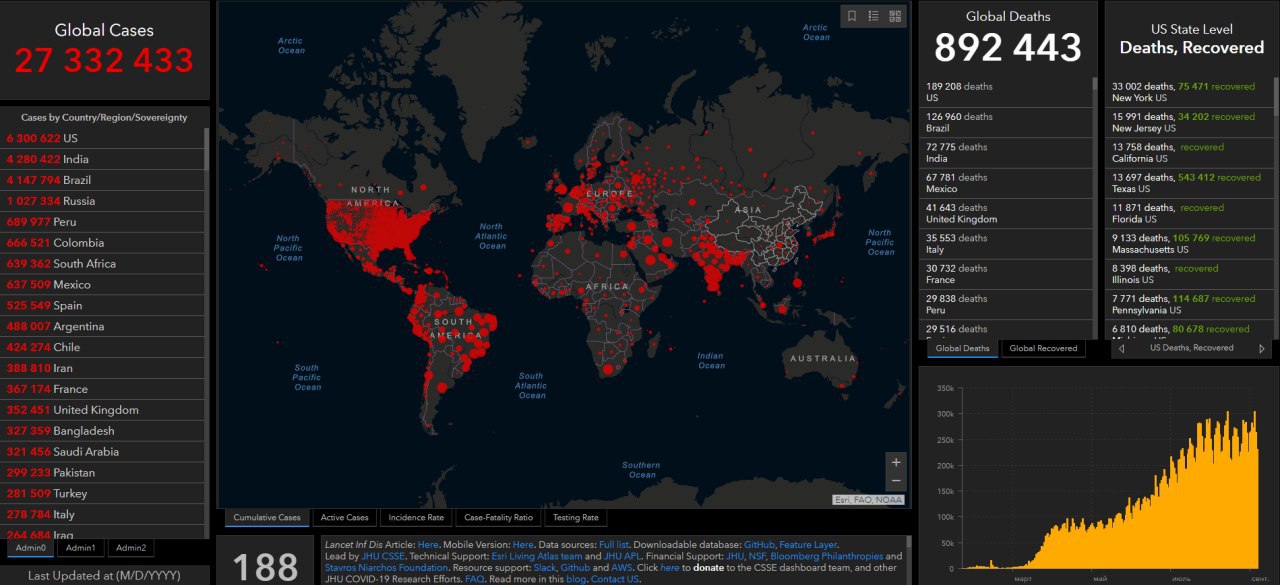Select the 189 208 deaths US row
The height and width of the screenshot is (585, 1280).
click(x=1005, y=92)
